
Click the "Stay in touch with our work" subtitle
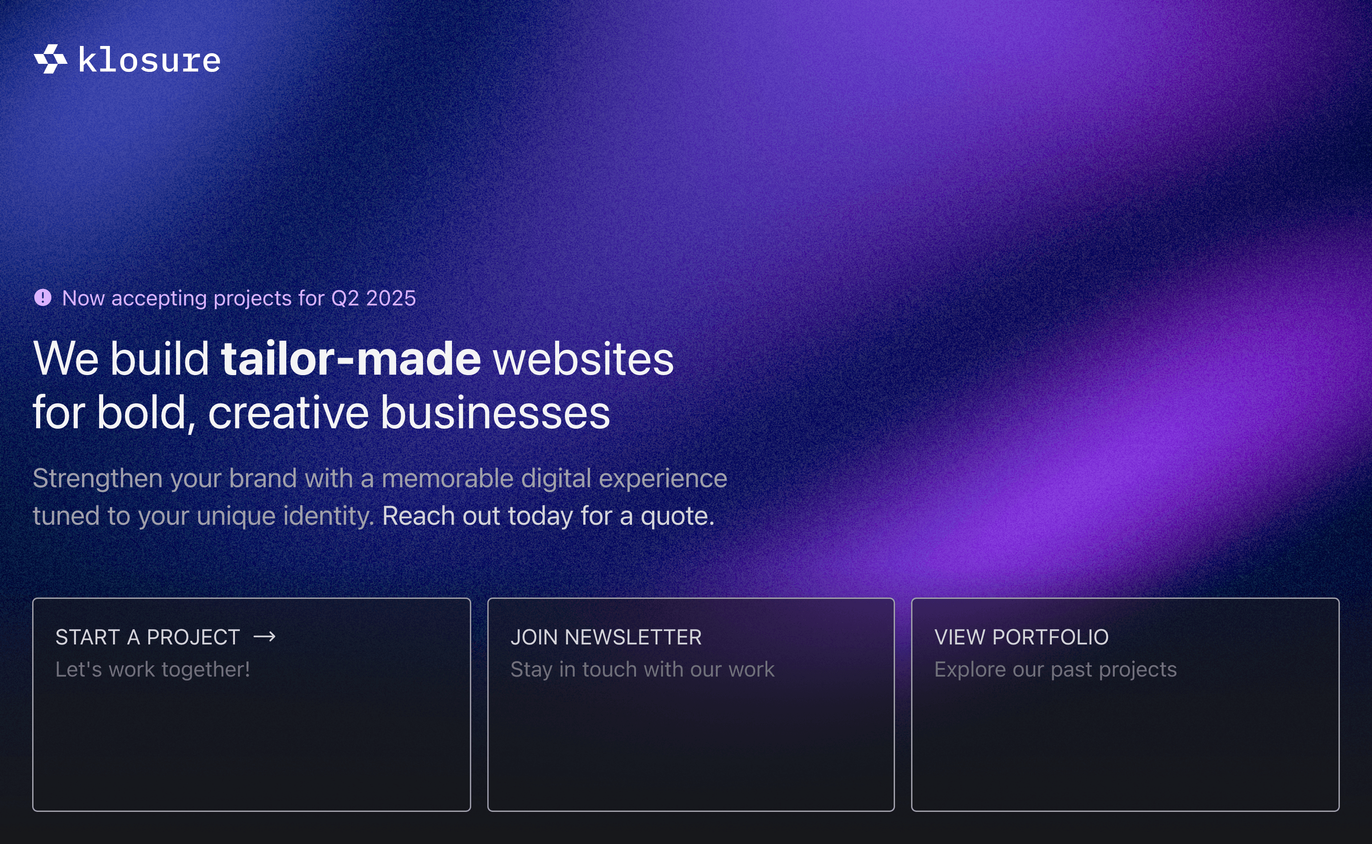click(642, 669)
